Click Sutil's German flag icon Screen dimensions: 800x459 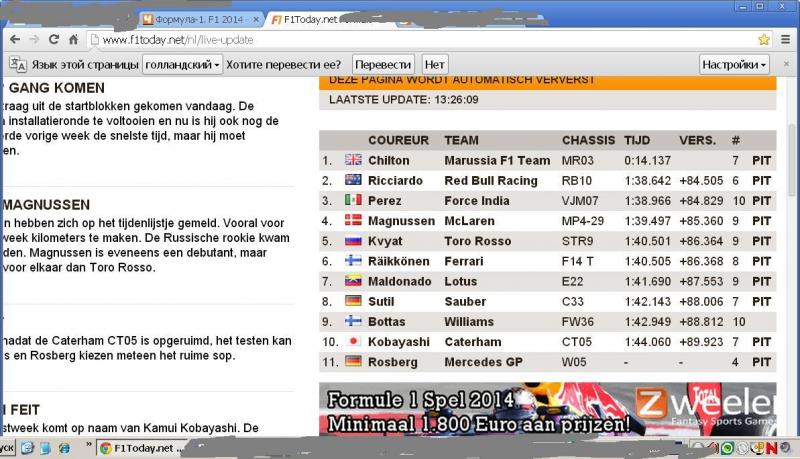click(x=353, y=301)
